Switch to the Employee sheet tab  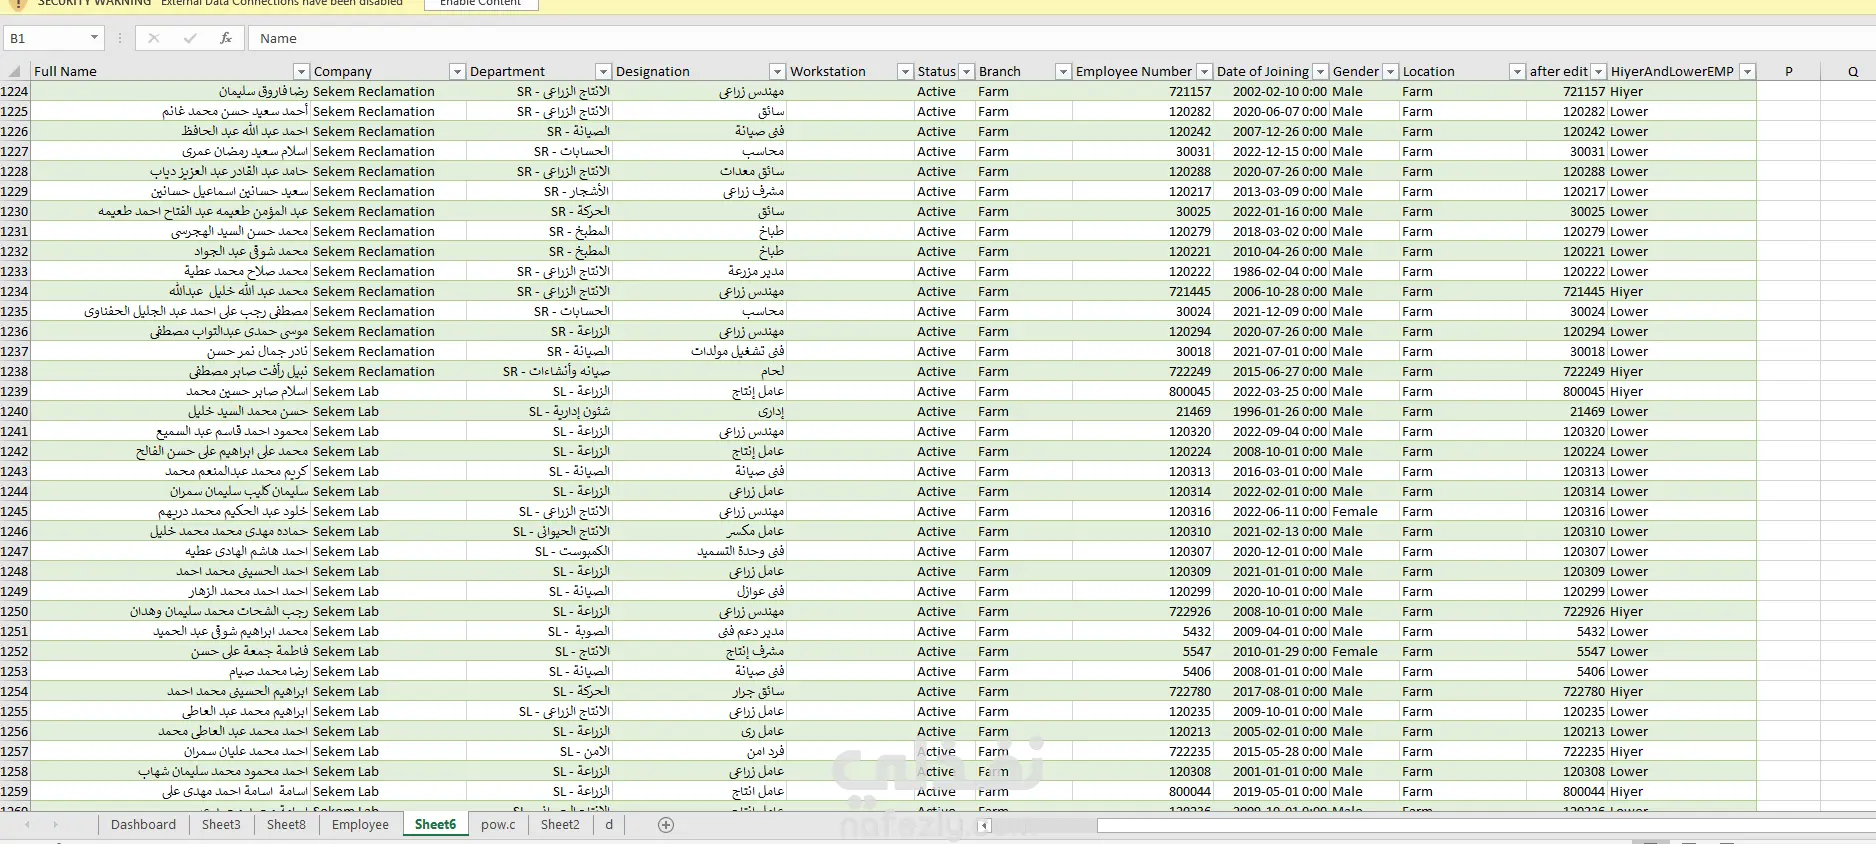(360, 825)
